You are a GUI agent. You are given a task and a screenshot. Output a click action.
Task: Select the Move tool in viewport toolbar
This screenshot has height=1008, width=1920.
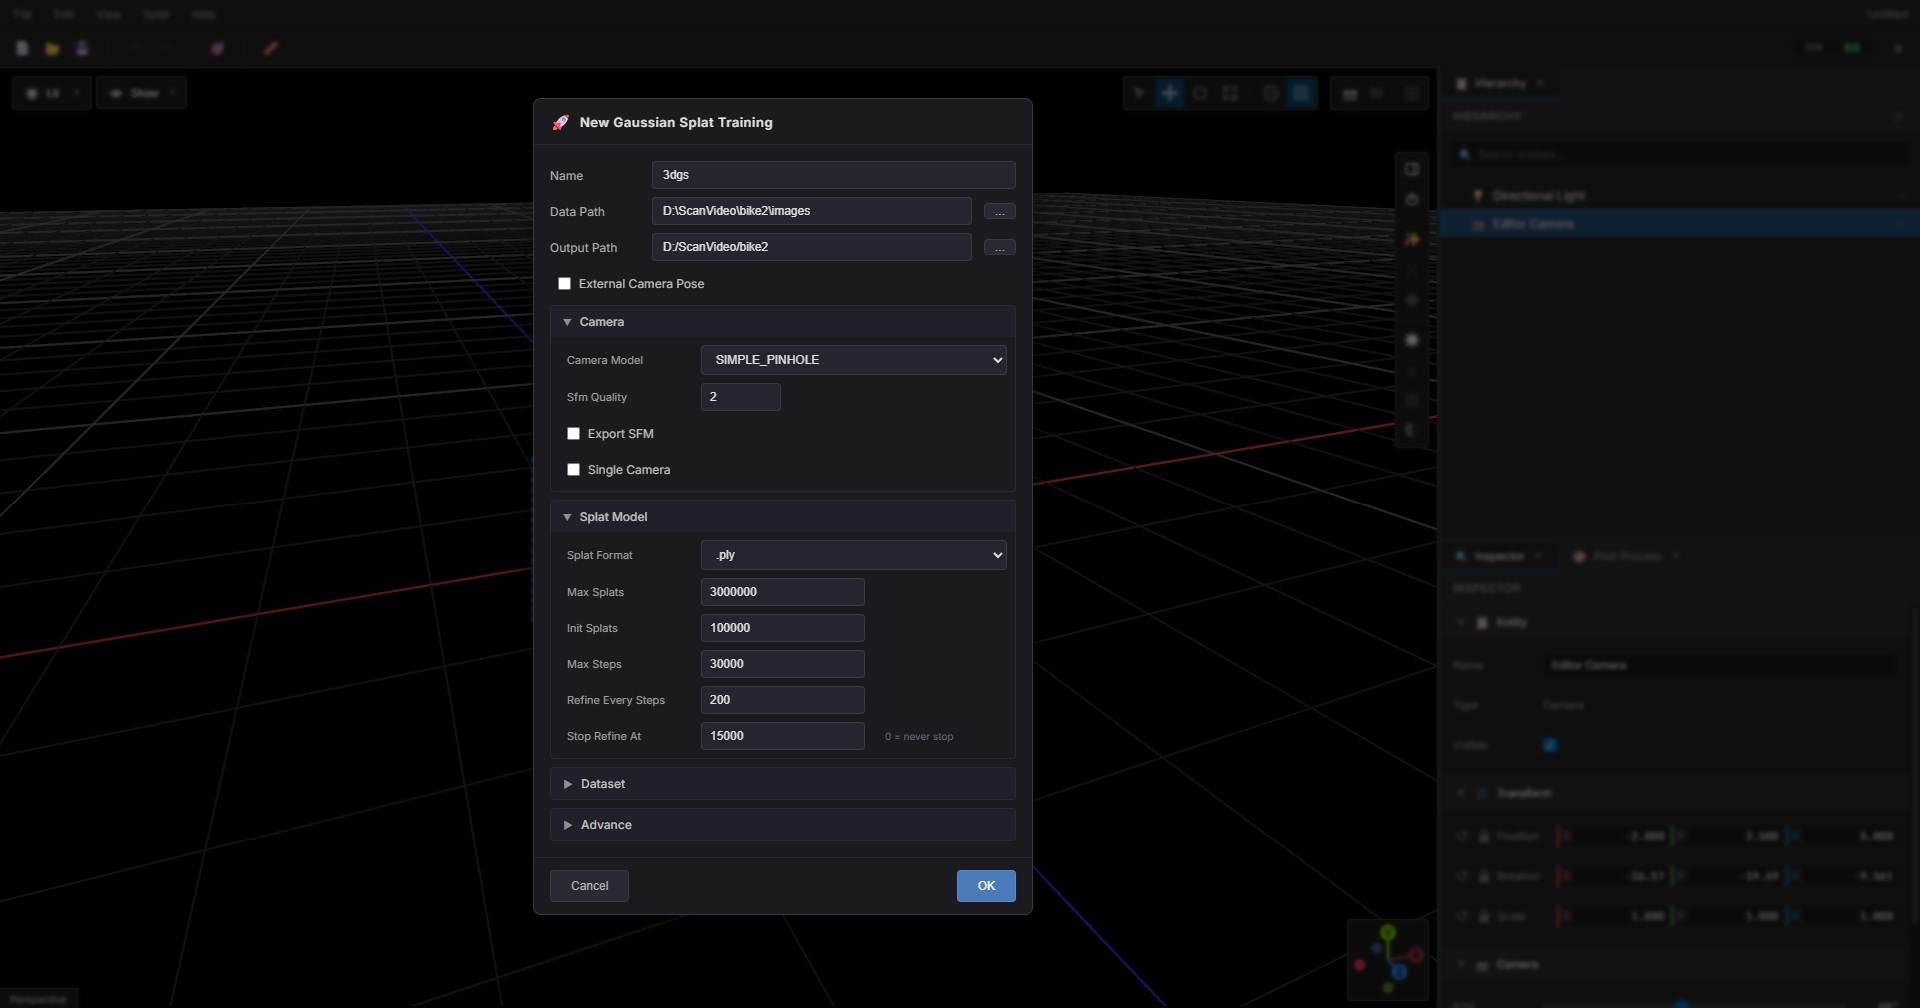[x=1169, y=93]
